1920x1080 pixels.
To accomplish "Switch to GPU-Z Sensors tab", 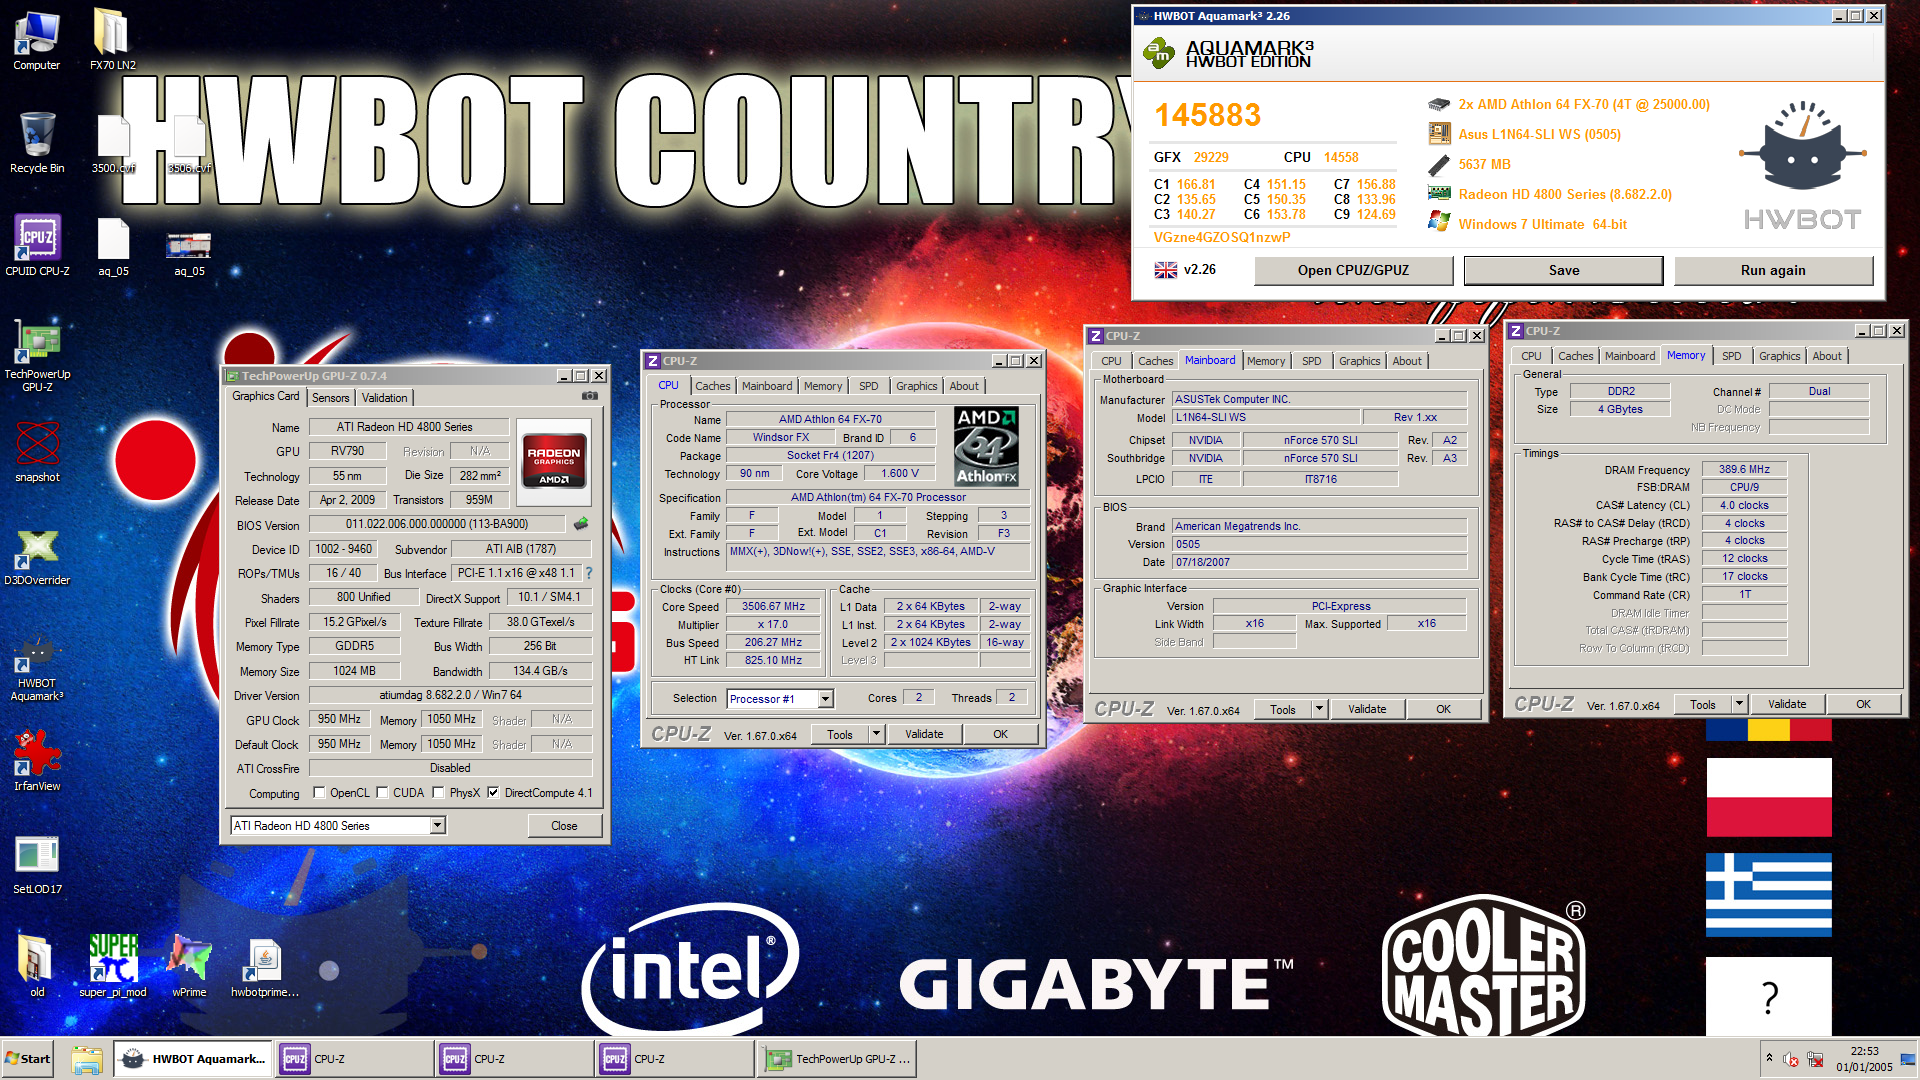I will (331, 397).
